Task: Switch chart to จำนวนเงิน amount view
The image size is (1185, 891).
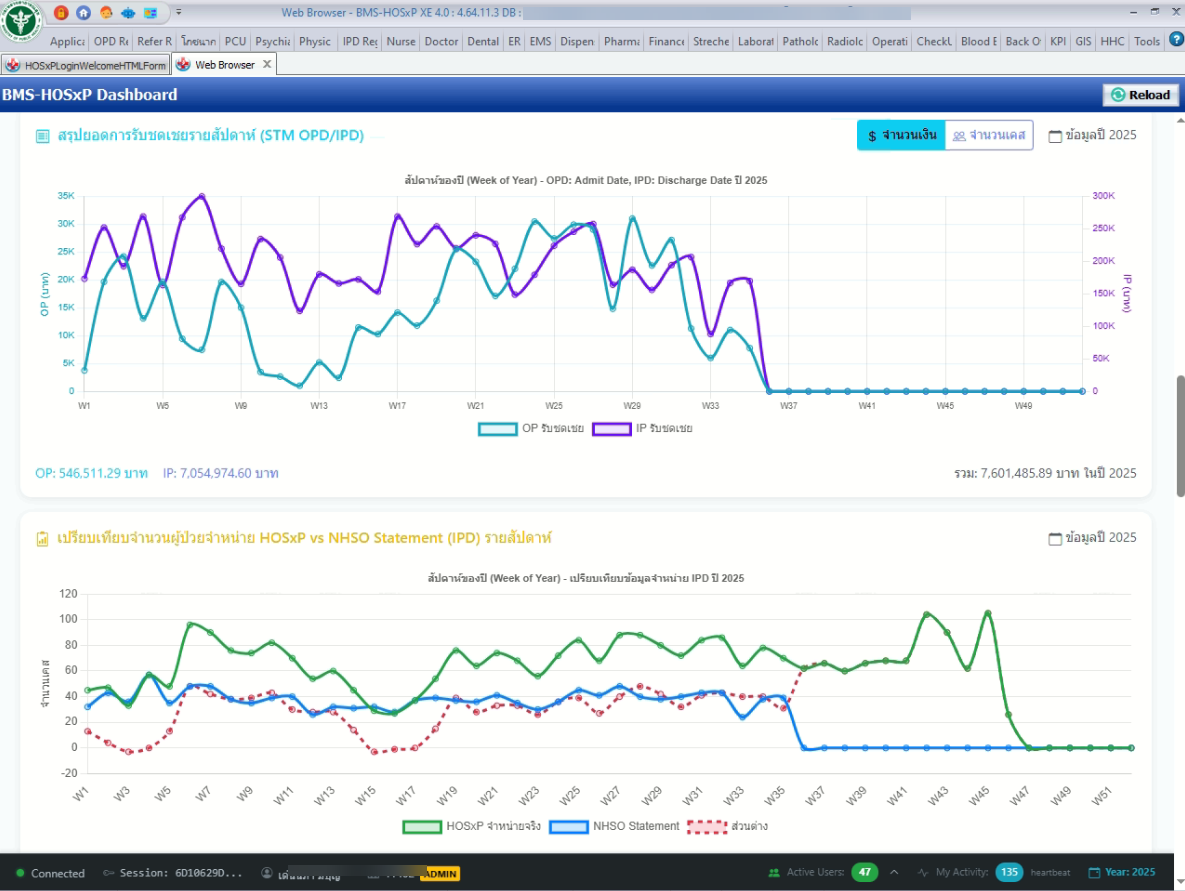Action: coord(901,136)
